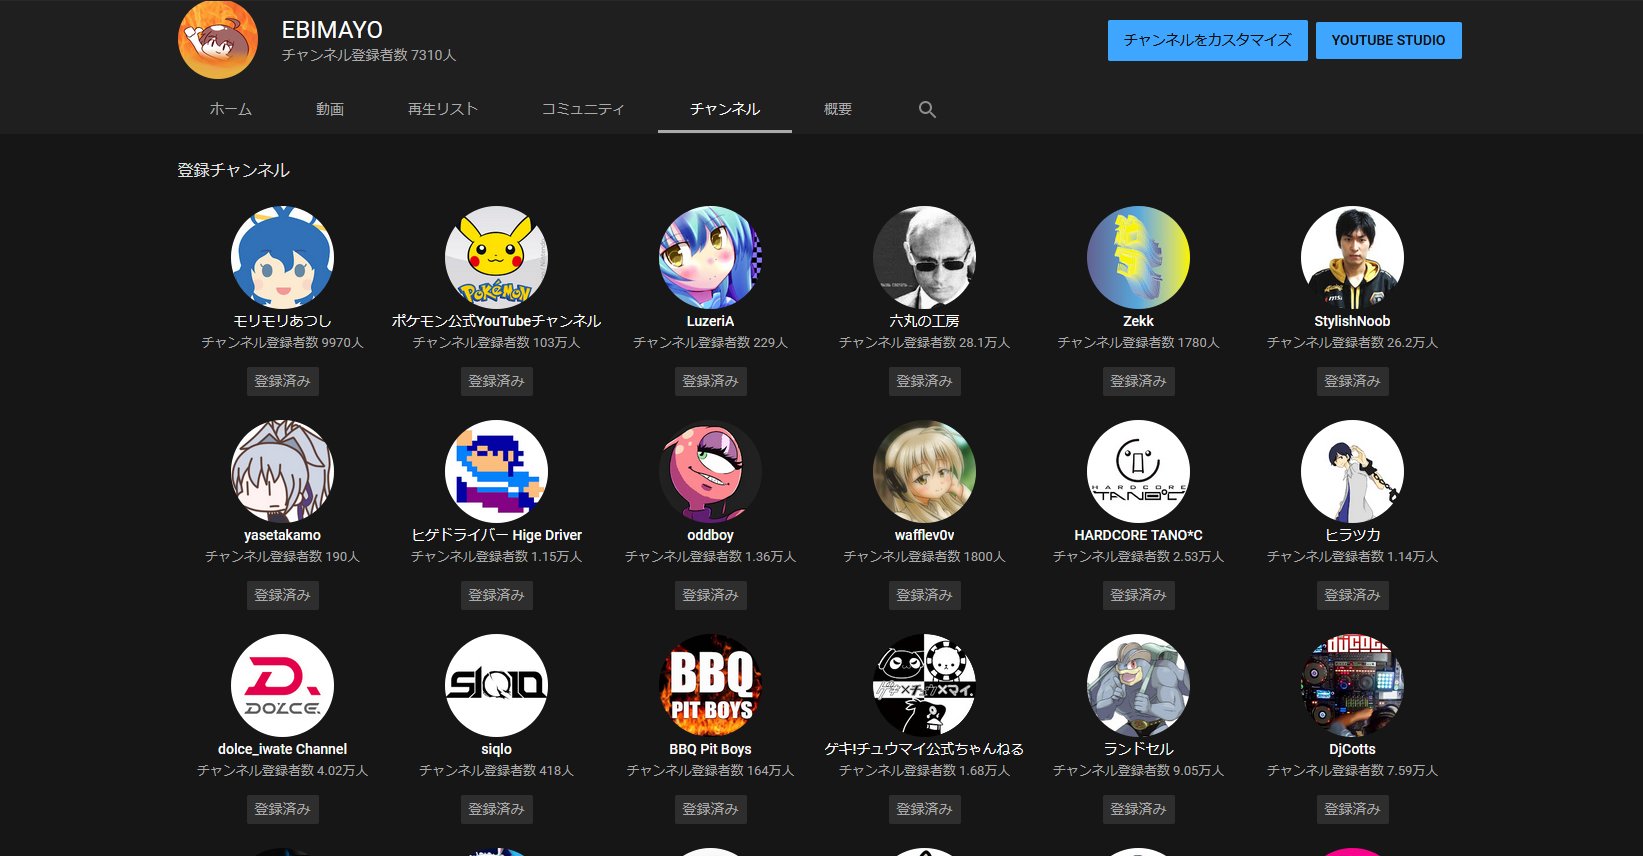Switch to the コミュニティ tab
This screenshot has width=1643, height=856.
pyautogui.click(x=583, y=109)
